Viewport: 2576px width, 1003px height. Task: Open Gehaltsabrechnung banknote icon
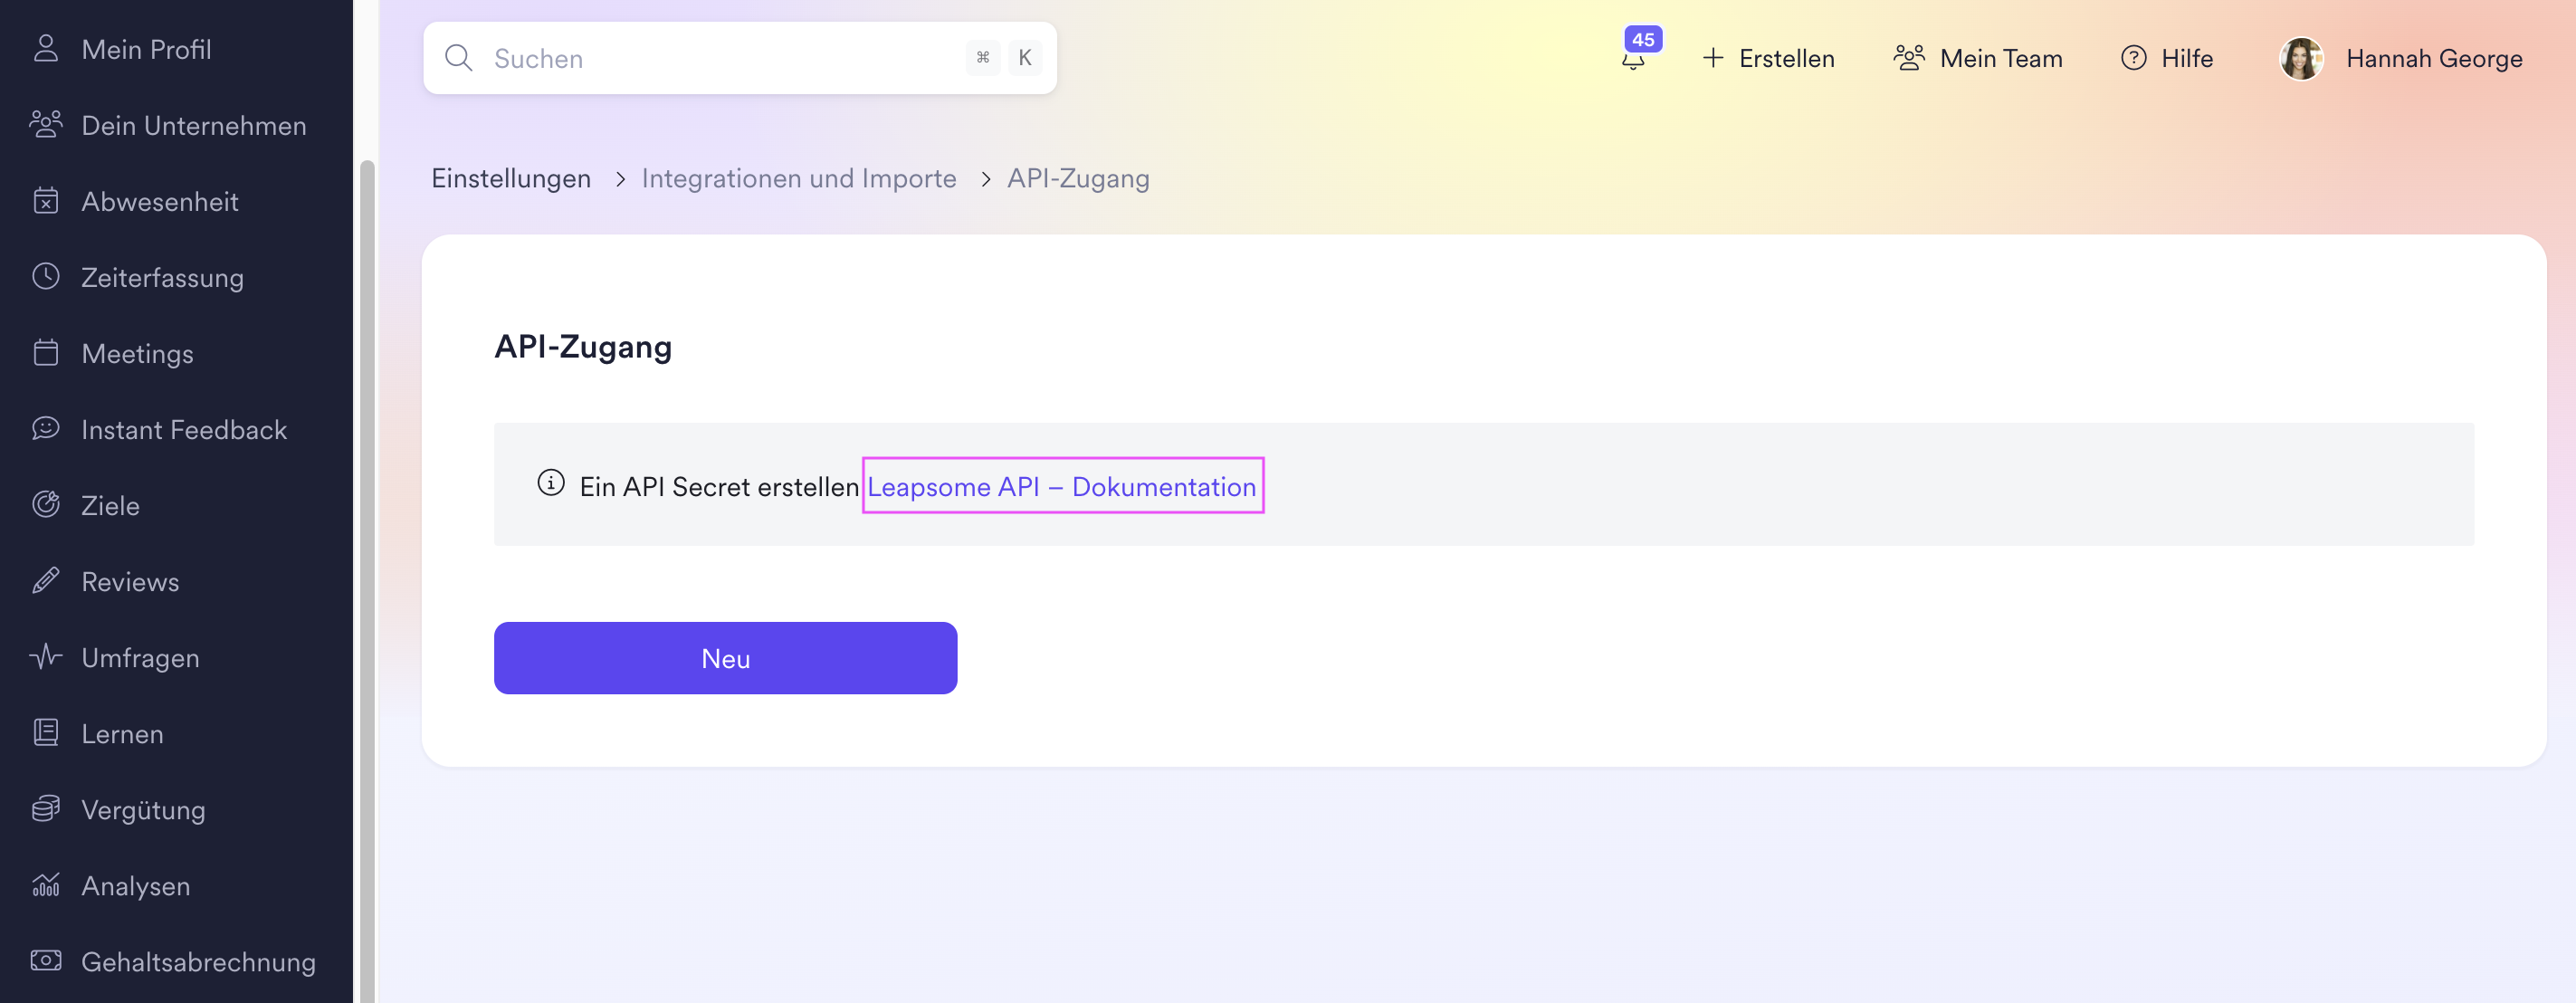(46, 961)
